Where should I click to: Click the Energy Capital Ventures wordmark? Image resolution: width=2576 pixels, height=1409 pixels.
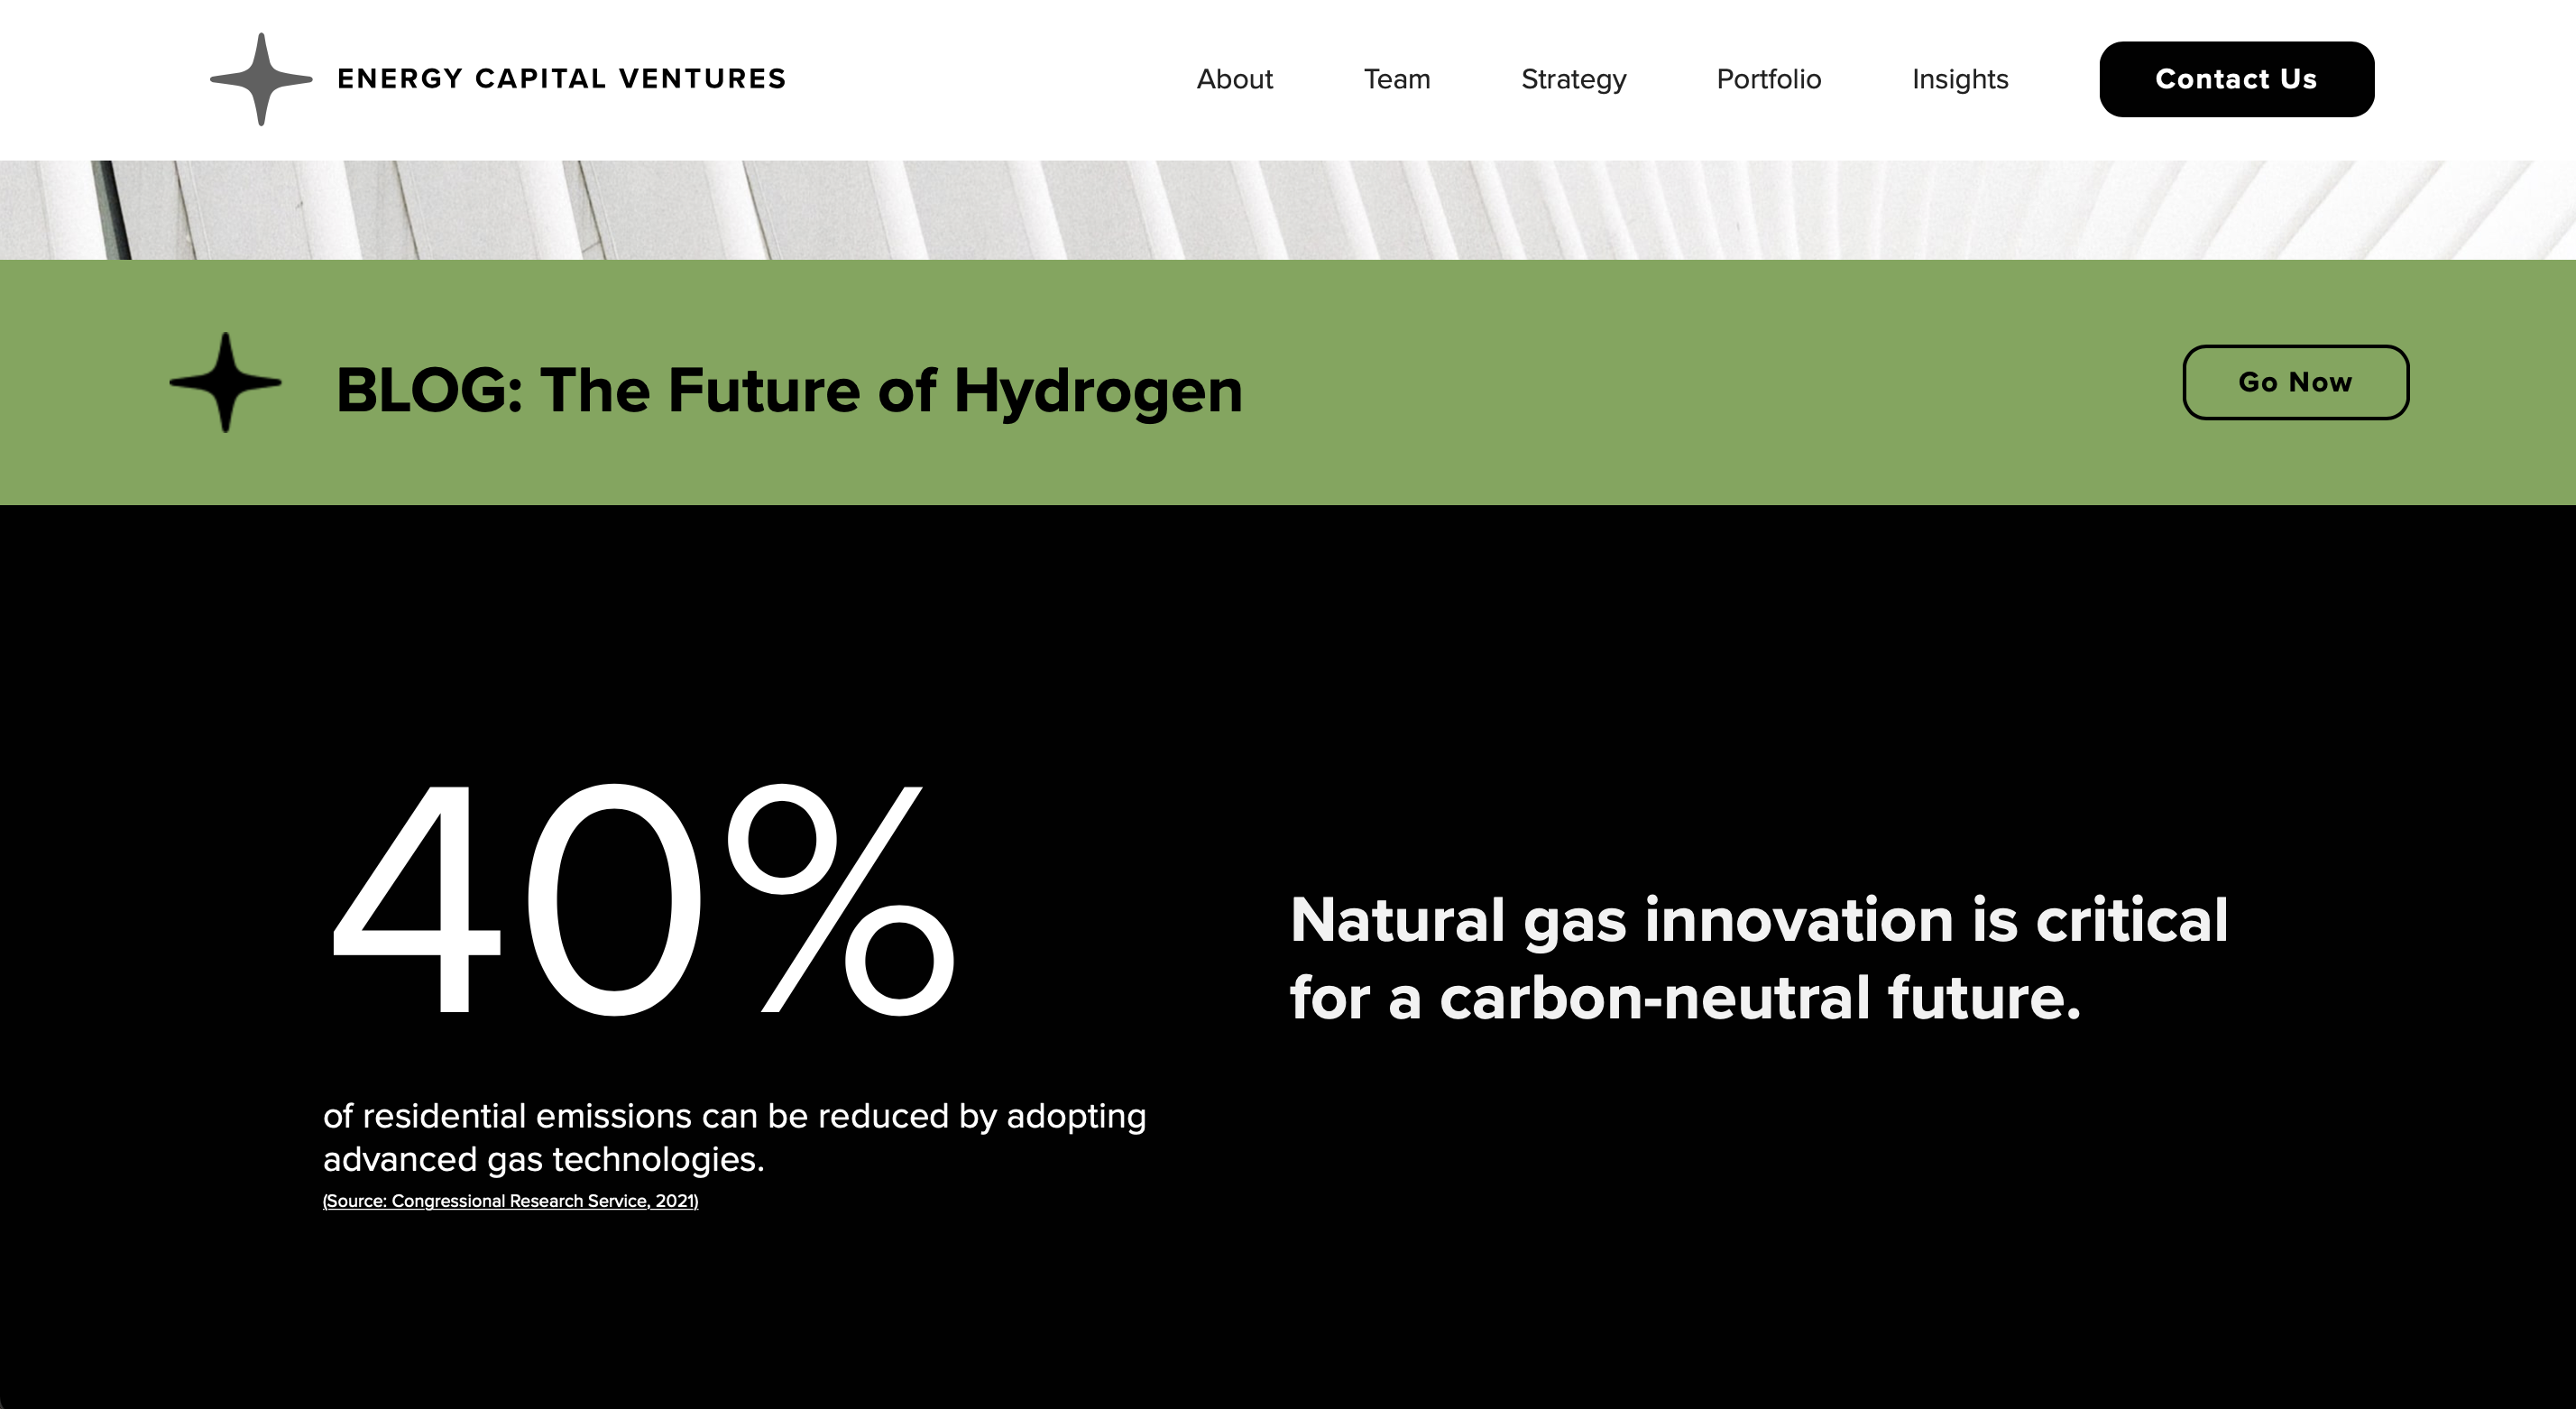pyautogui.click(x=562, y=79)
